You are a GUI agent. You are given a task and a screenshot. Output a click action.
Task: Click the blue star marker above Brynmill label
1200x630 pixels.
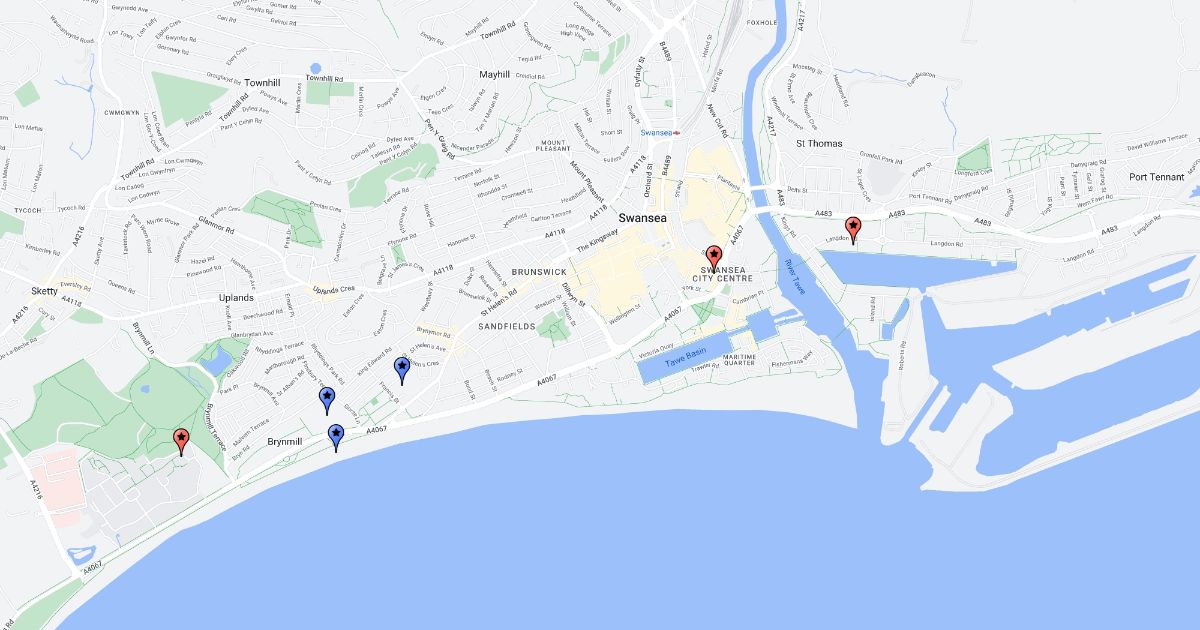326,400
